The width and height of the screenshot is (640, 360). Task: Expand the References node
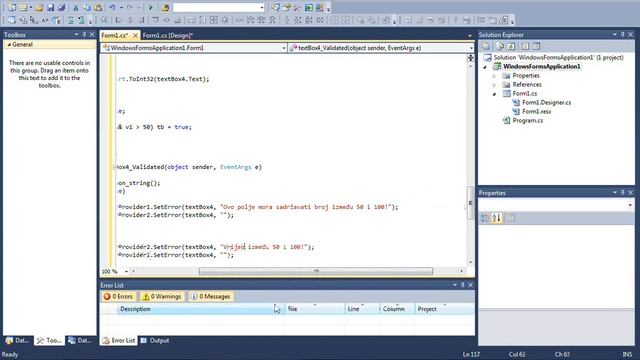pyautogui.click(x=494, y=84)
